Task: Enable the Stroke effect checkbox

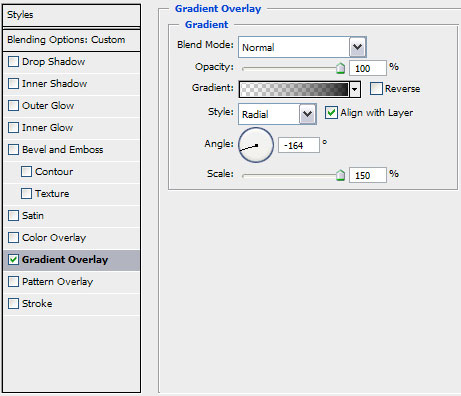Action: click(x=13, y=304)
